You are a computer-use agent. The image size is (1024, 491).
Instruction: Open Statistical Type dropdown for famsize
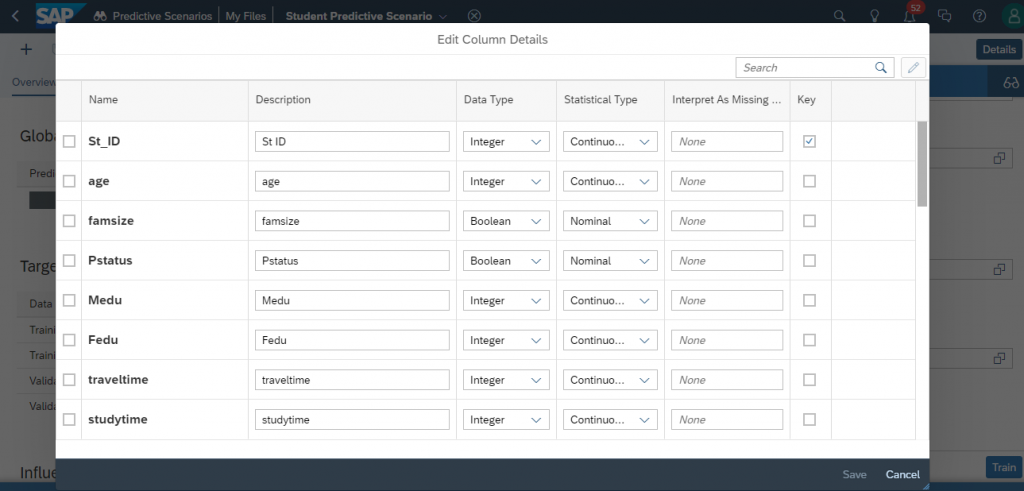610,221
